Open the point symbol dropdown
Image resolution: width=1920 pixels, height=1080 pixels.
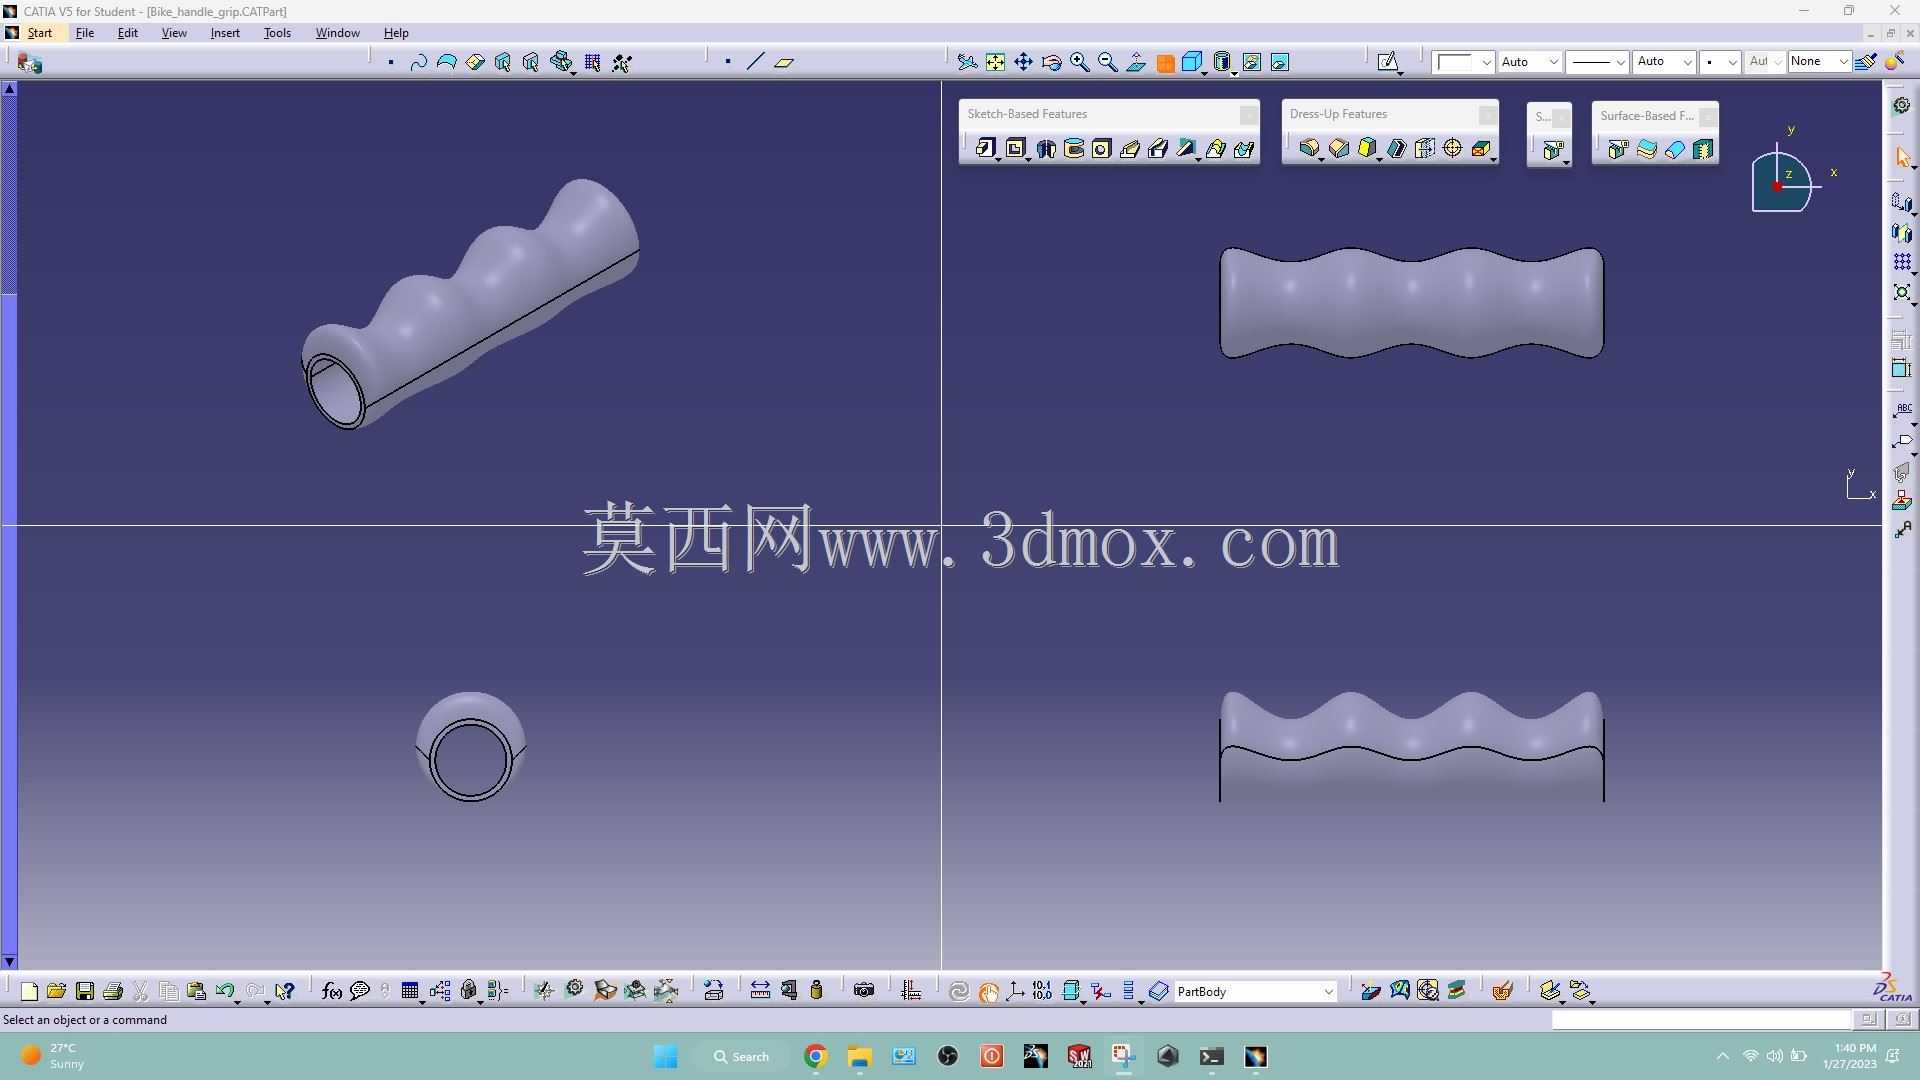(x=1732, y=62)
